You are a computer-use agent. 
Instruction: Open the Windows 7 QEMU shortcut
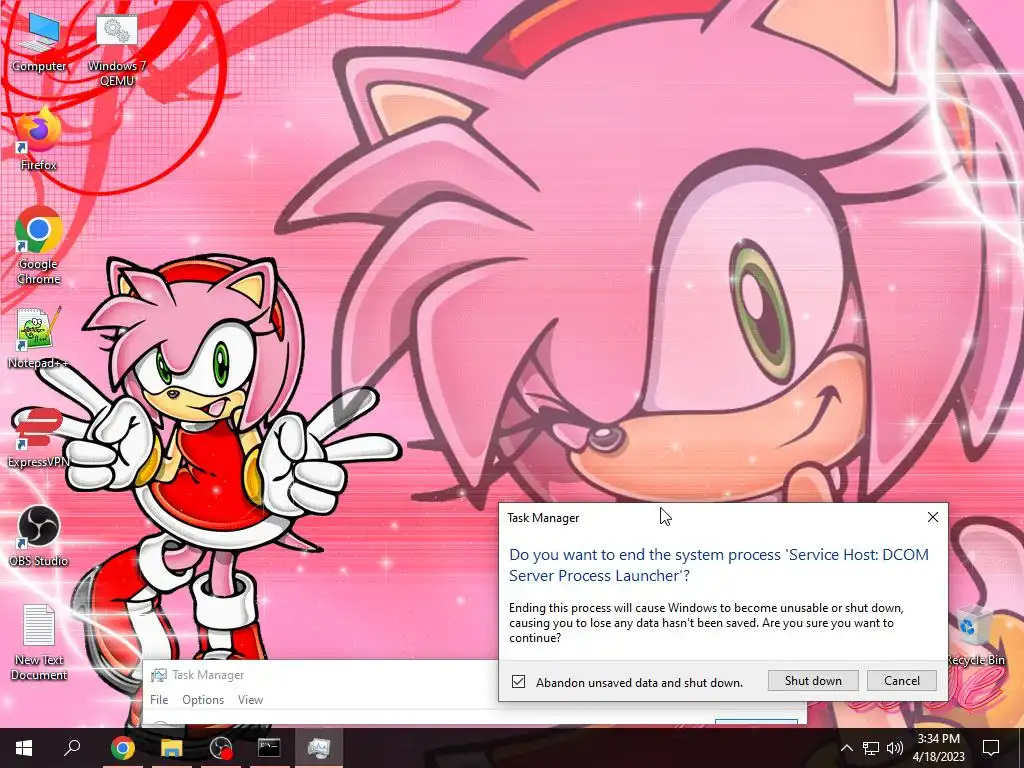pyautogui.click(x=117, y=50)
